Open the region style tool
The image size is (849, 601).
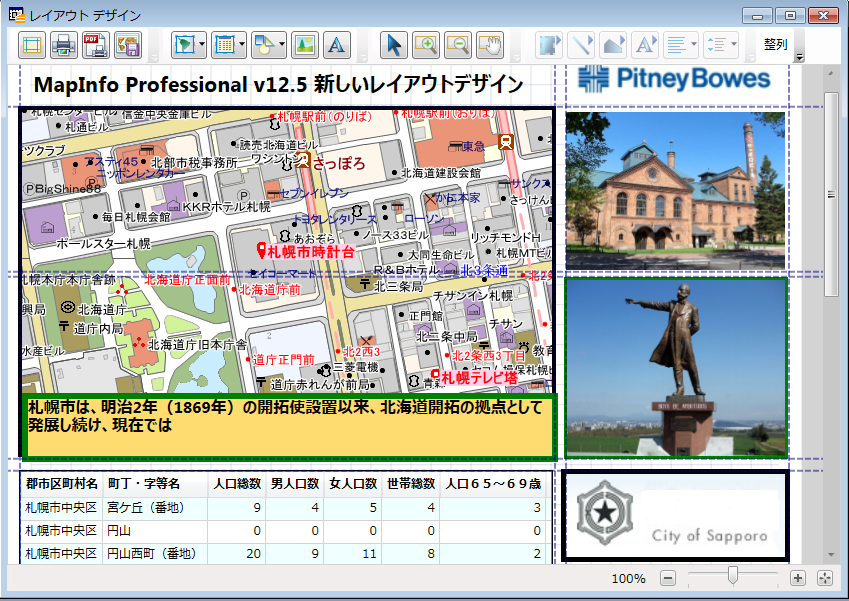coord(548,45)
